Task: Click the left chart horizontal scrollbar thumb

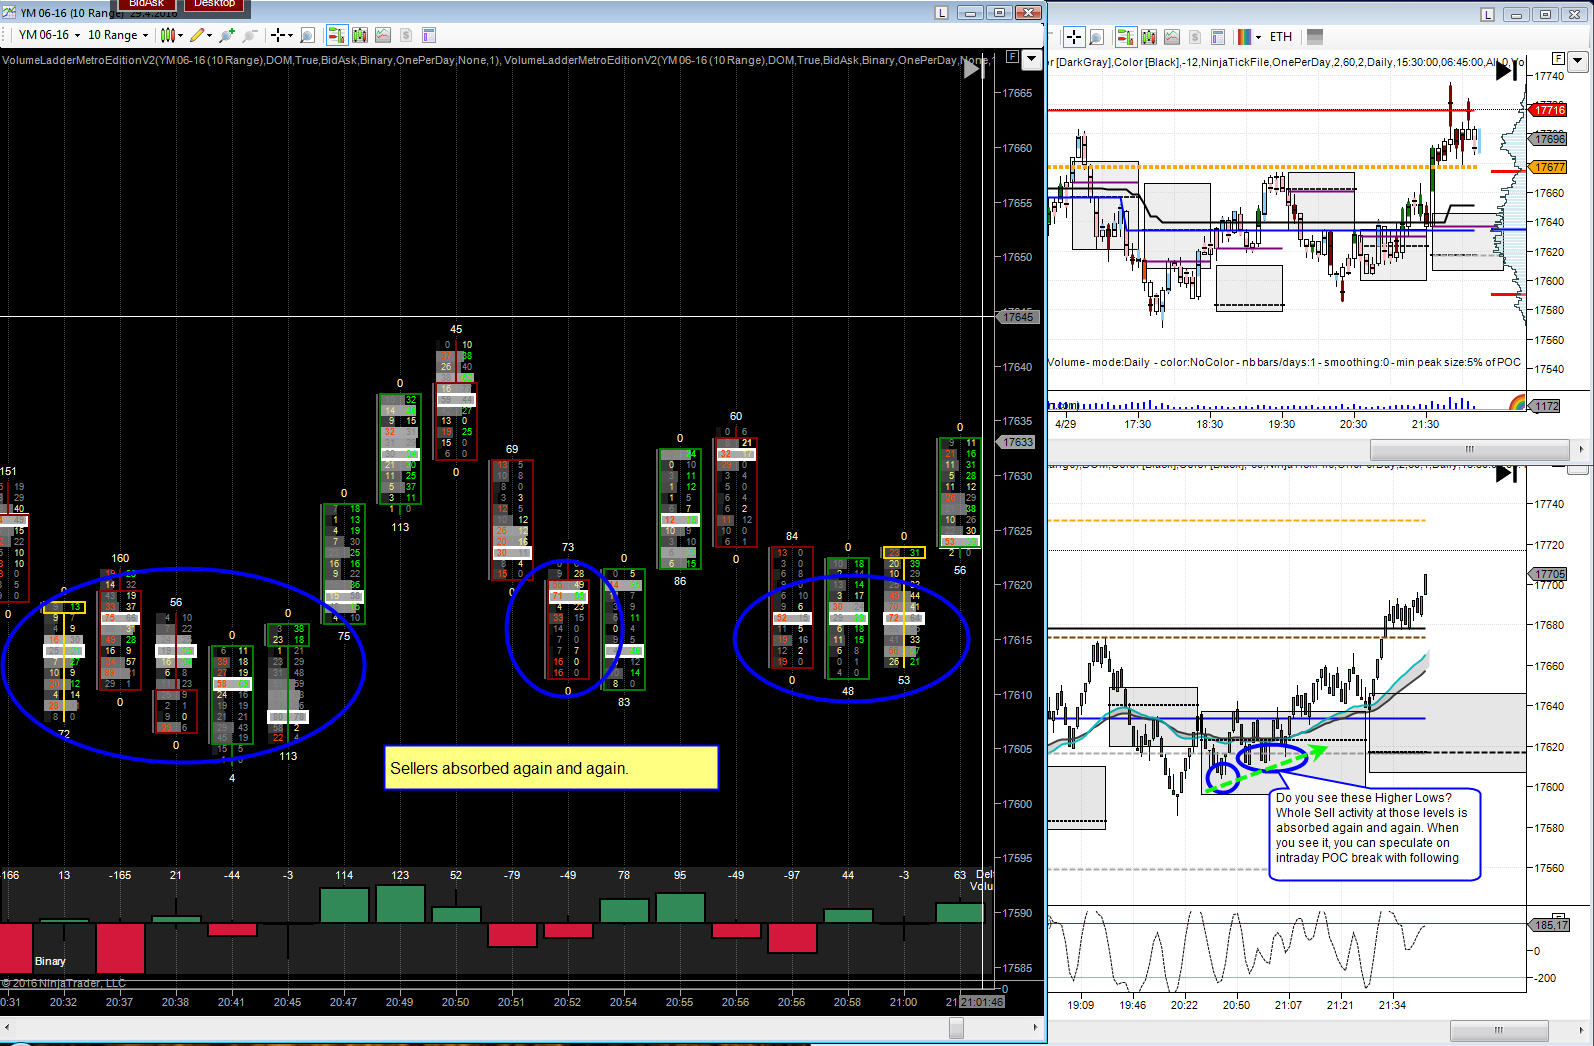Action: (x=956, y=1027)
